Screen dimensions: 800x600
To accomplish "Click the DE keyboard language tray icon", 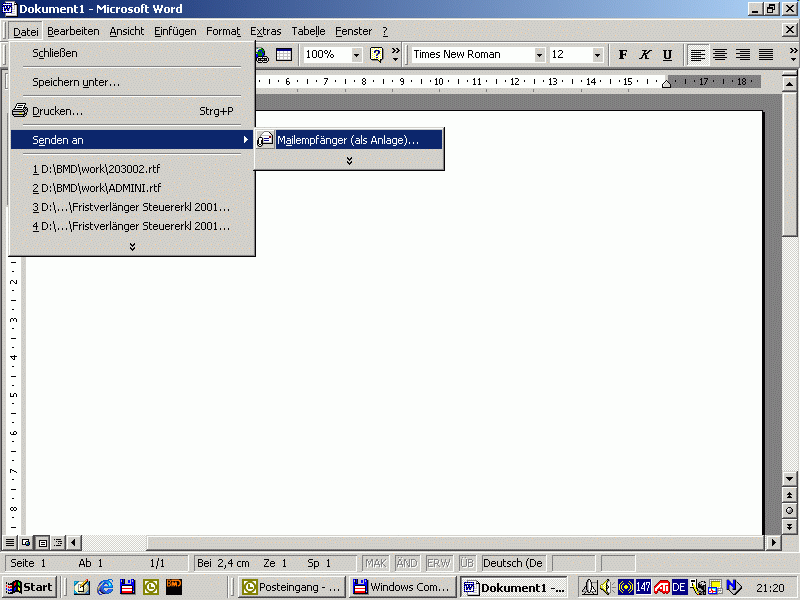I will pos(679,587).
